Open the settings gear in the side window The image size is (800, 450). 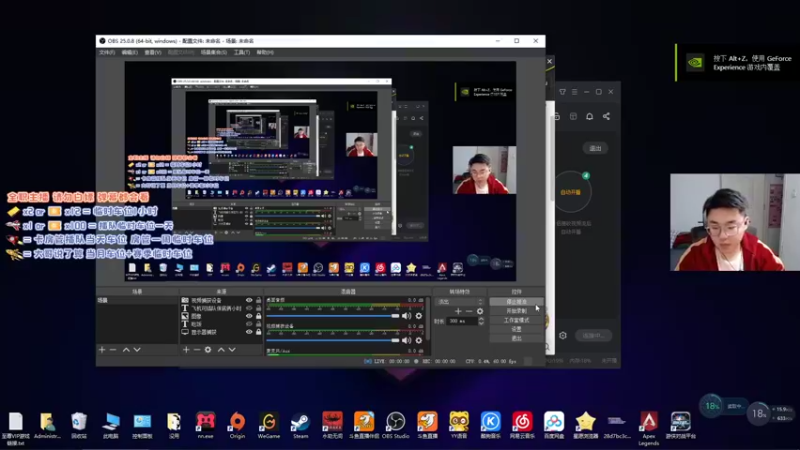[563, 335]
